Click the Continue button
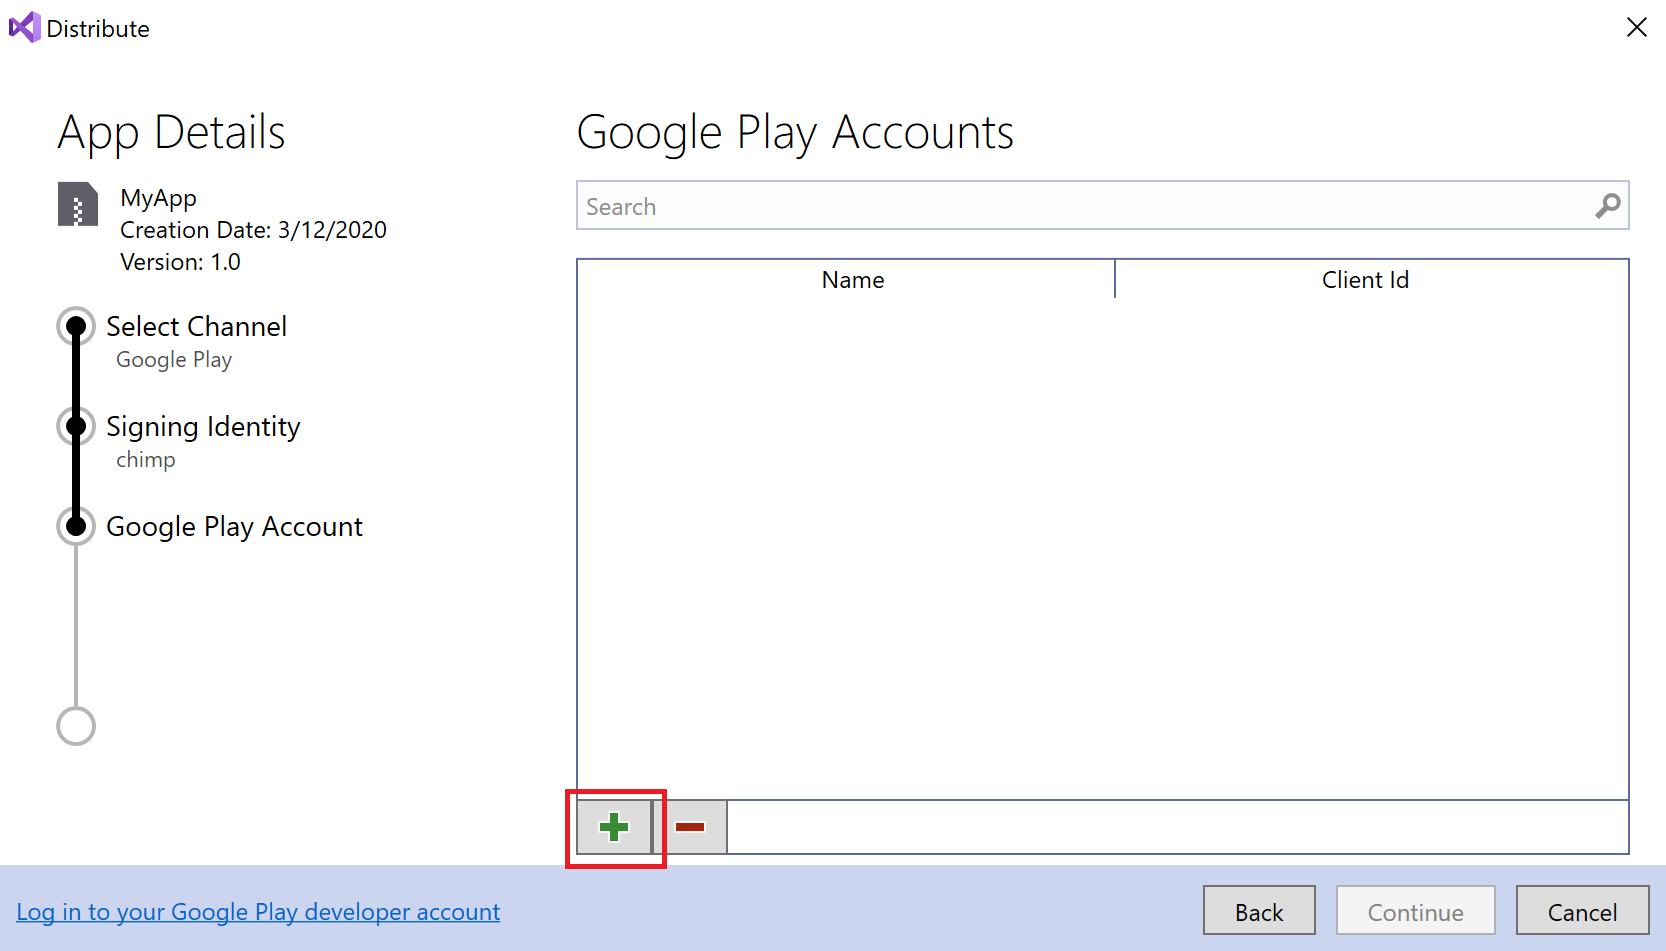The image size is (1666, 951). point(1416,911)
